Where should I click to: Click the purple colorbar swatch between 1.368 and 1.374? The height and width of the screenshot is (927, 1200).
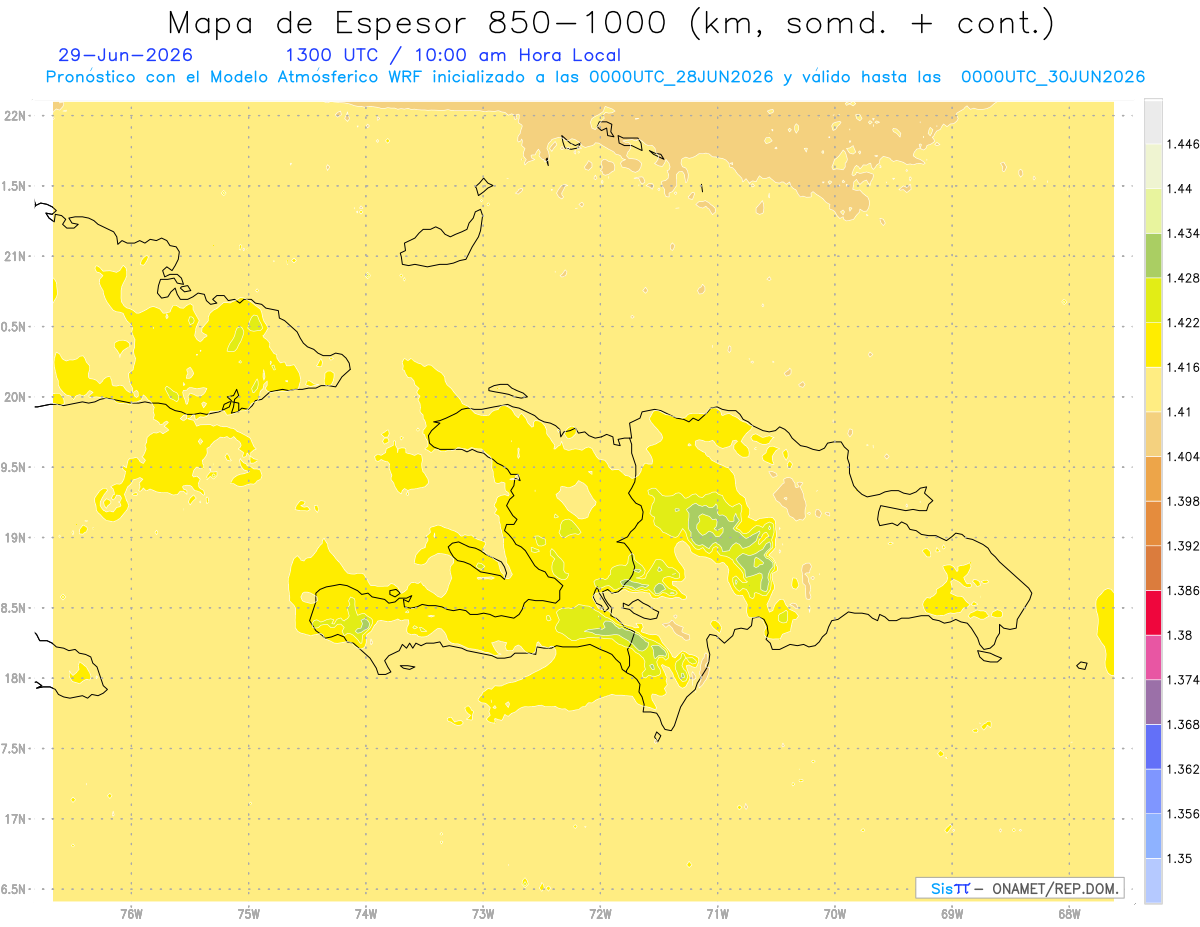point(1153,702)
